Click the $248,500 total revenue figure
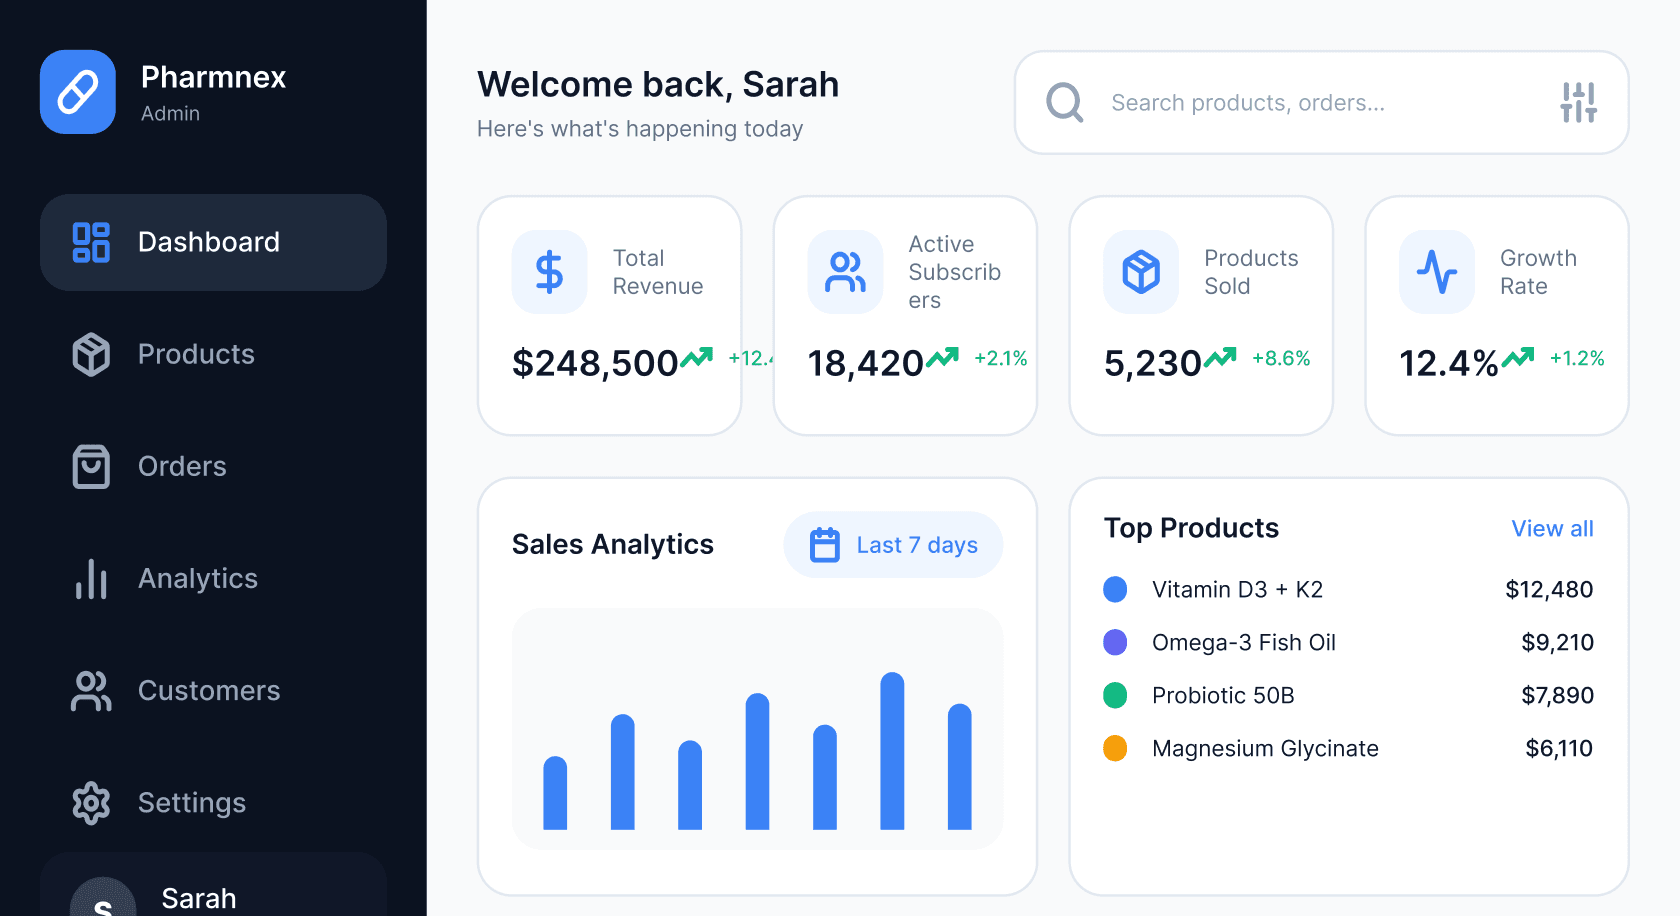Viewport: 1680px width, 916px height. (595, 363)
